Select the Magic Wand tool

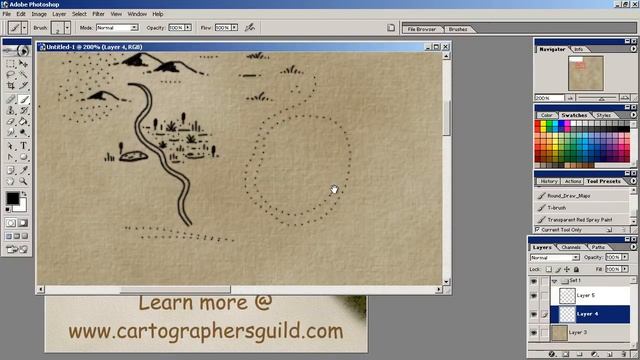[23, 75]
